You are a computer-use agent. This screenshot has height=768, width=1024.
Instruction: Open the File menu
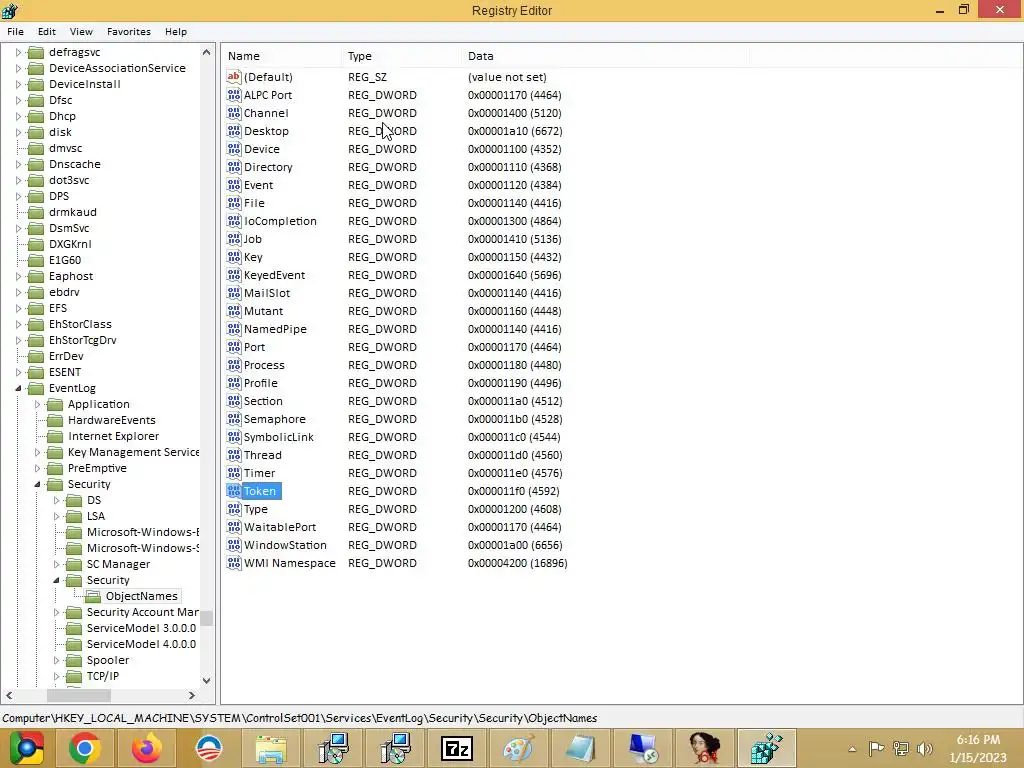click(15, 31)
